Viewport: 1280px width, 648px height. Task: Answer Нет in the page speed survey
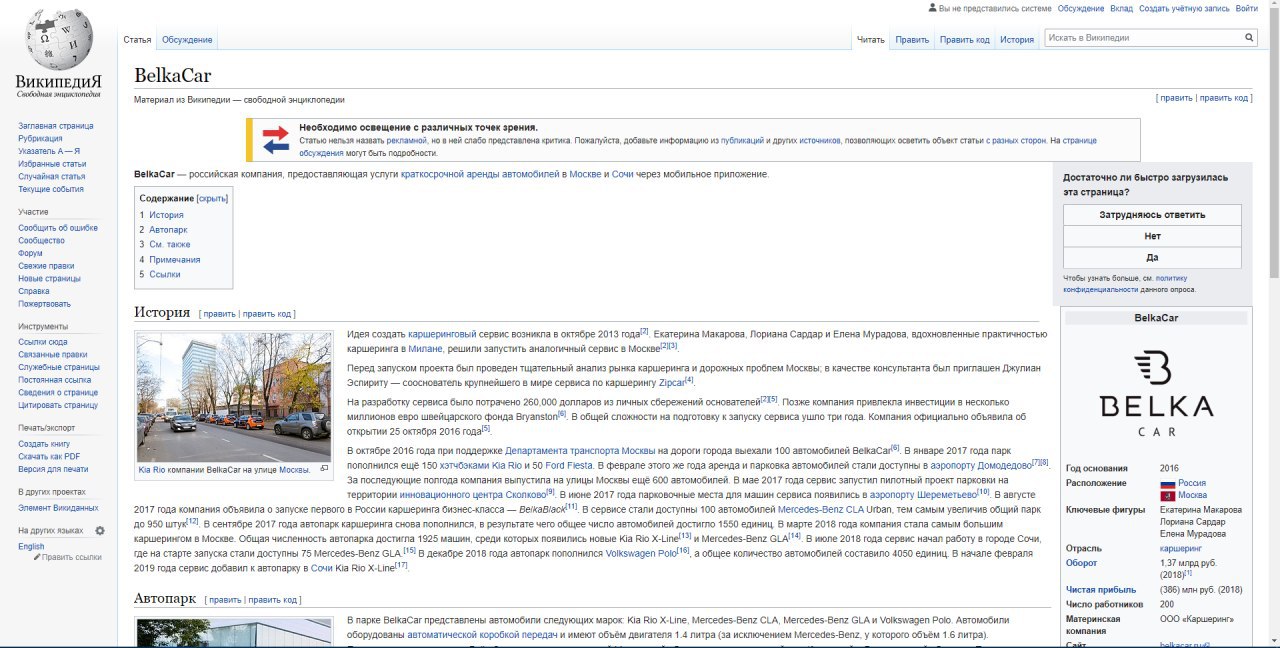click(1152, 236)
